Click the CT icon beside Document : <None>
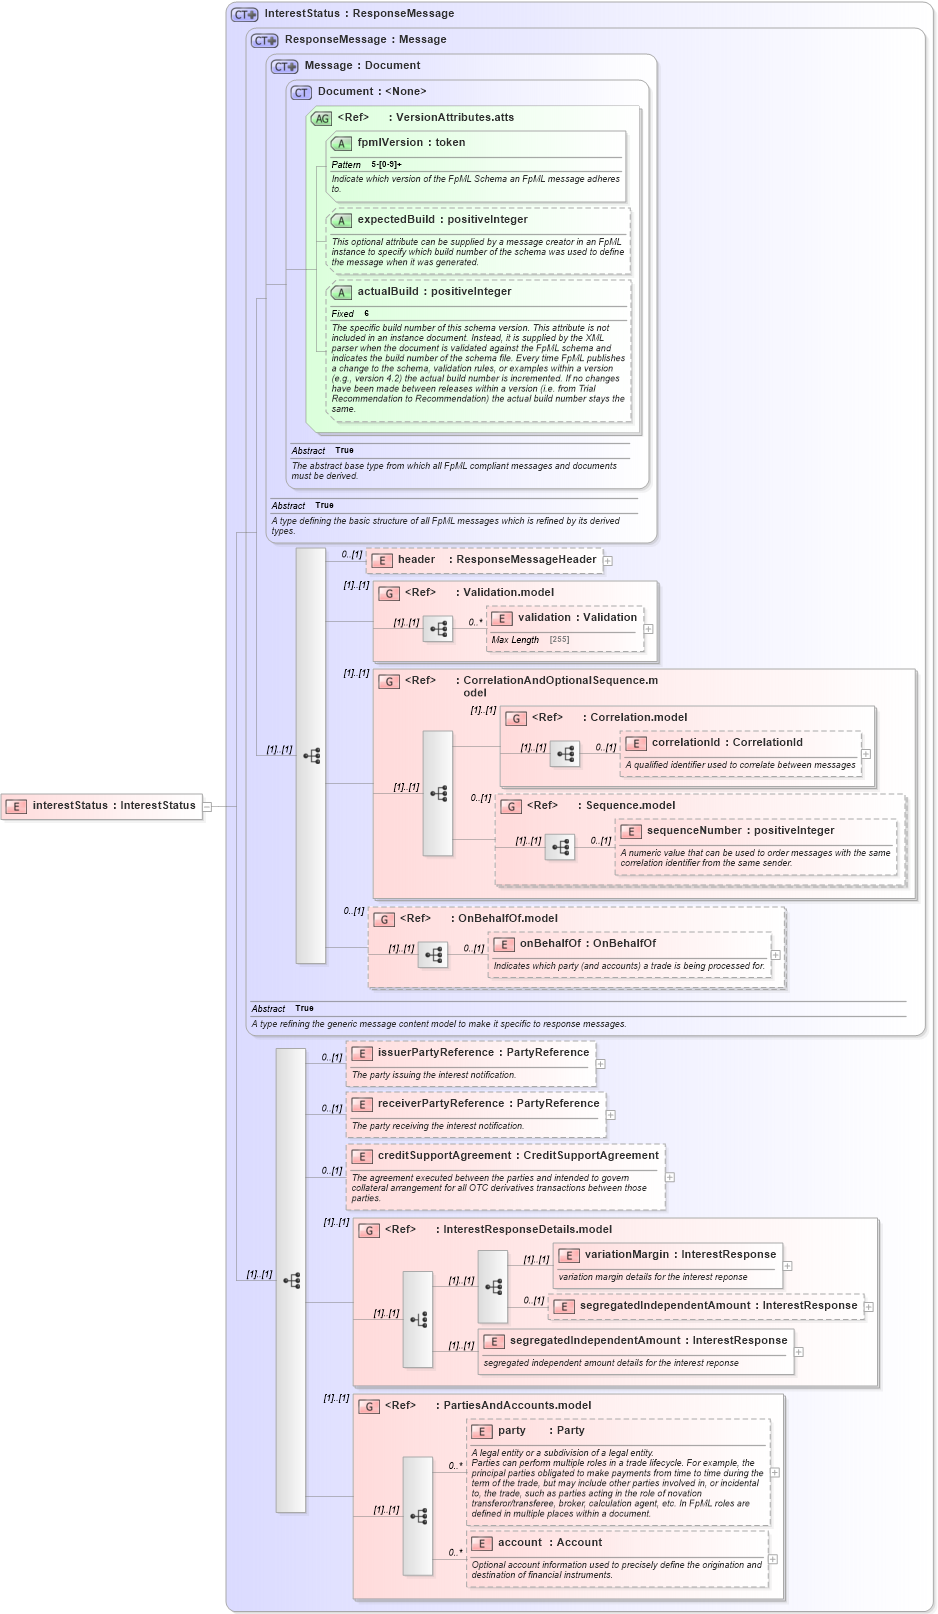Image resolution: width=938 pixels, height=1614 pixels. 301,92
